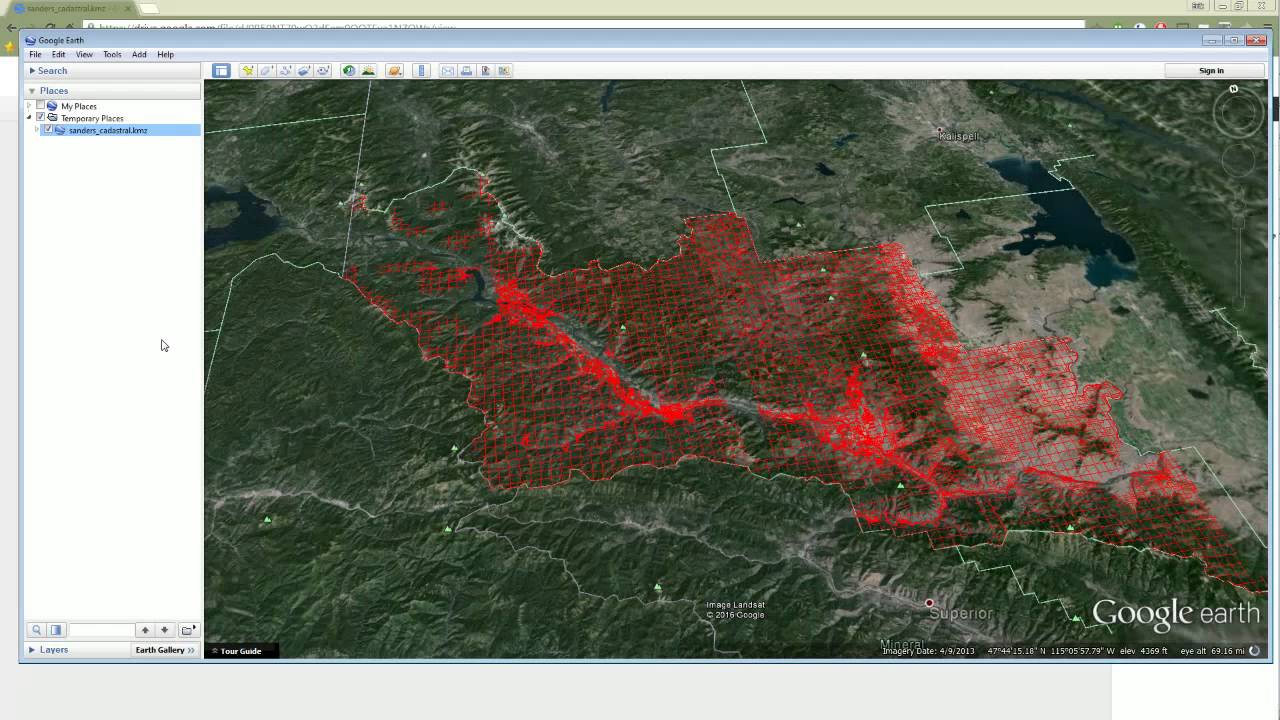
Task: Click the Kalispell city label on map
Action: (959, 136)
